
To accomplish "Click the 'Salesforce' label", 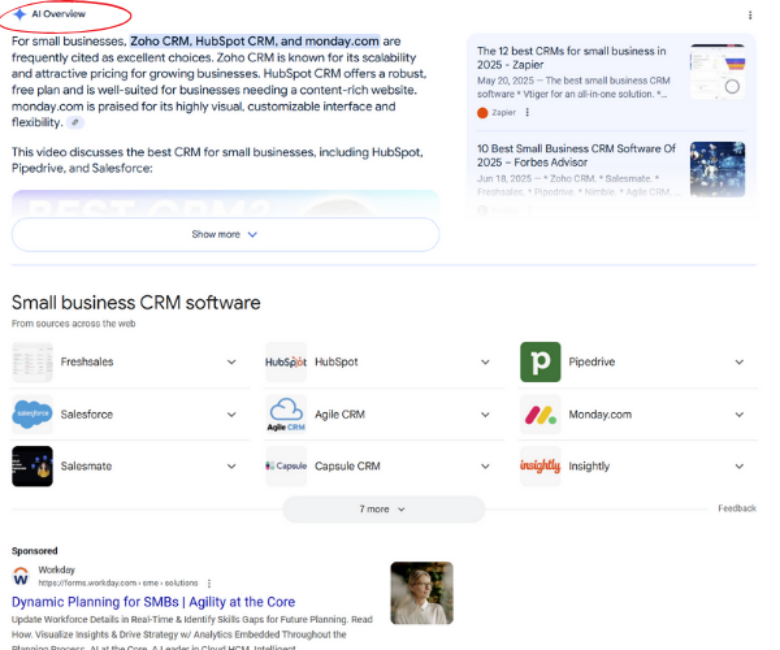I will click(87, 414).
